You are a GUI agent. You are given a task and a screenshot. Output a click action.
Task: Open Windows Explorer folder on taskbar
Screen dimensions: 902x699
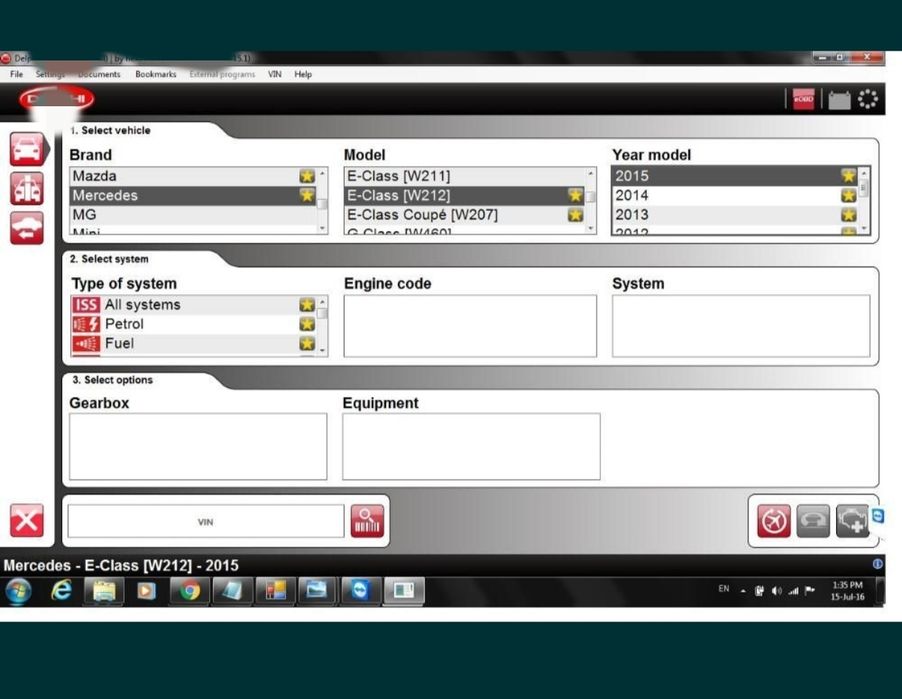(104, 591)
